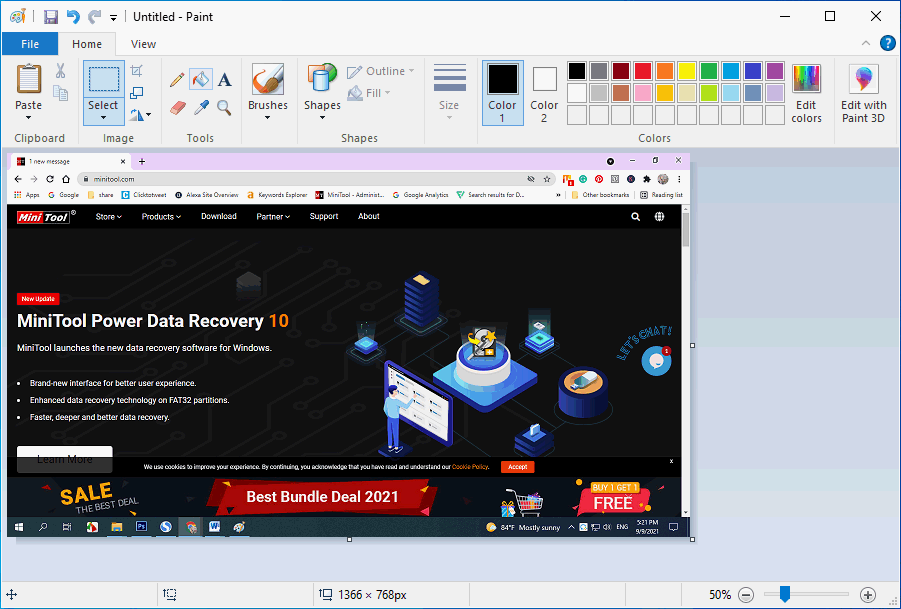Open the Rotate or flip dropdown
This screenshot has width=901, height=609.
point(140,114)
